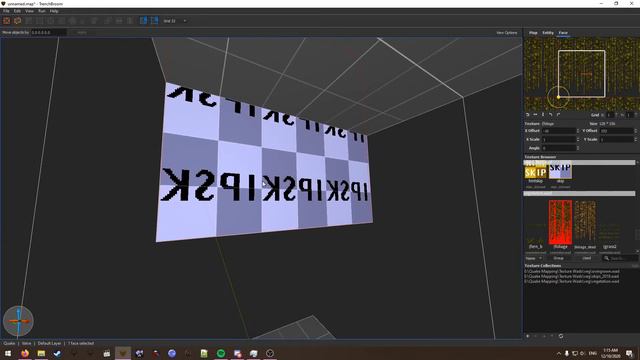Select the red foliage texture thumbnail
Screen dimensions: 640x360
tap(560, 222)
